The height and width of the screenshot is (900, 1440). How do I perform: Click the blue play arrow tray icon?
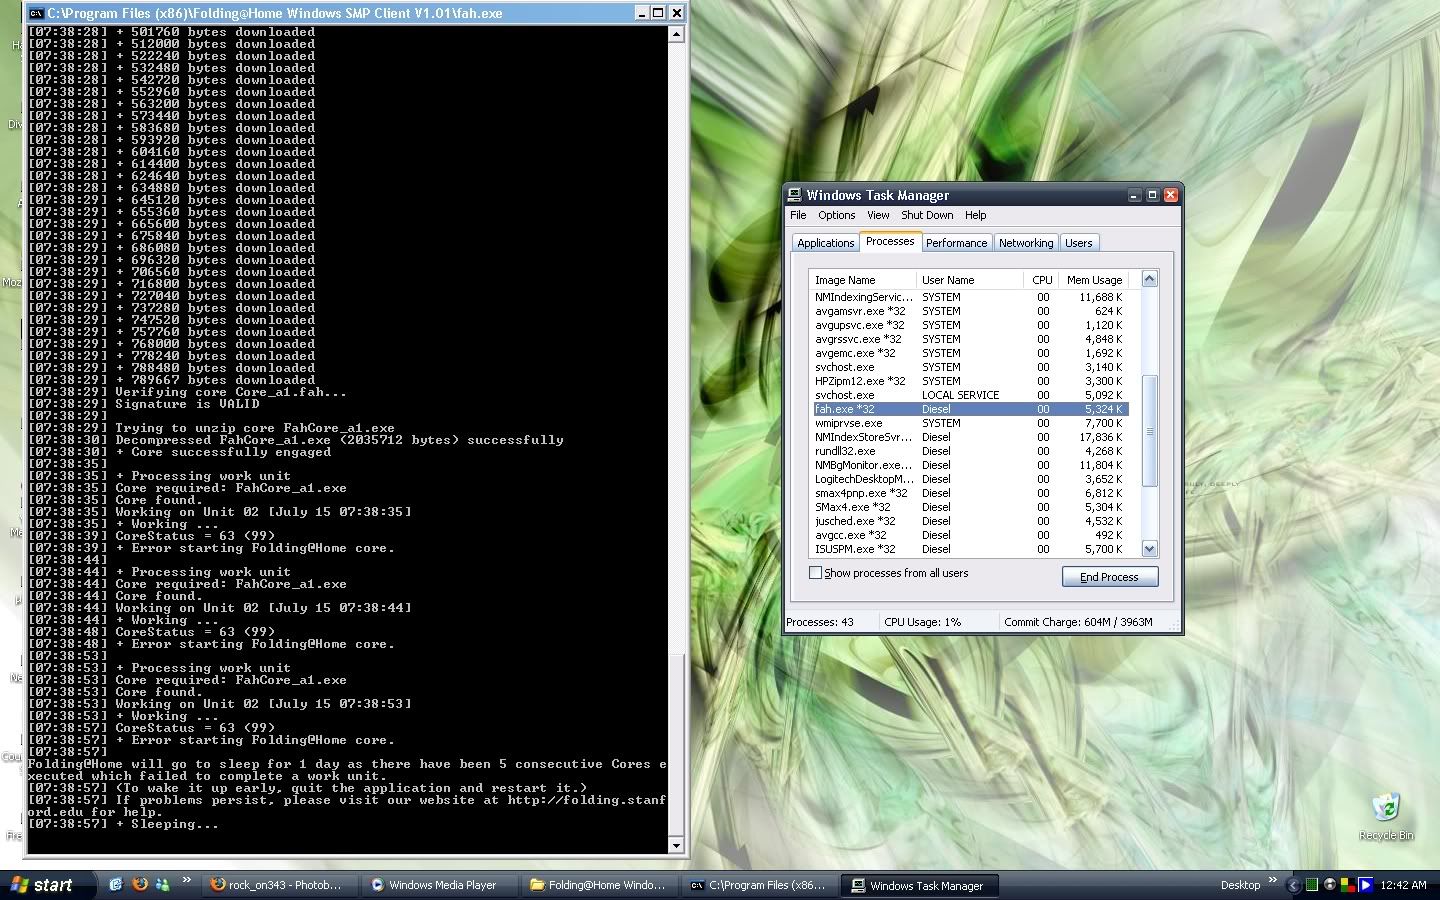(x=1366, y=885)
